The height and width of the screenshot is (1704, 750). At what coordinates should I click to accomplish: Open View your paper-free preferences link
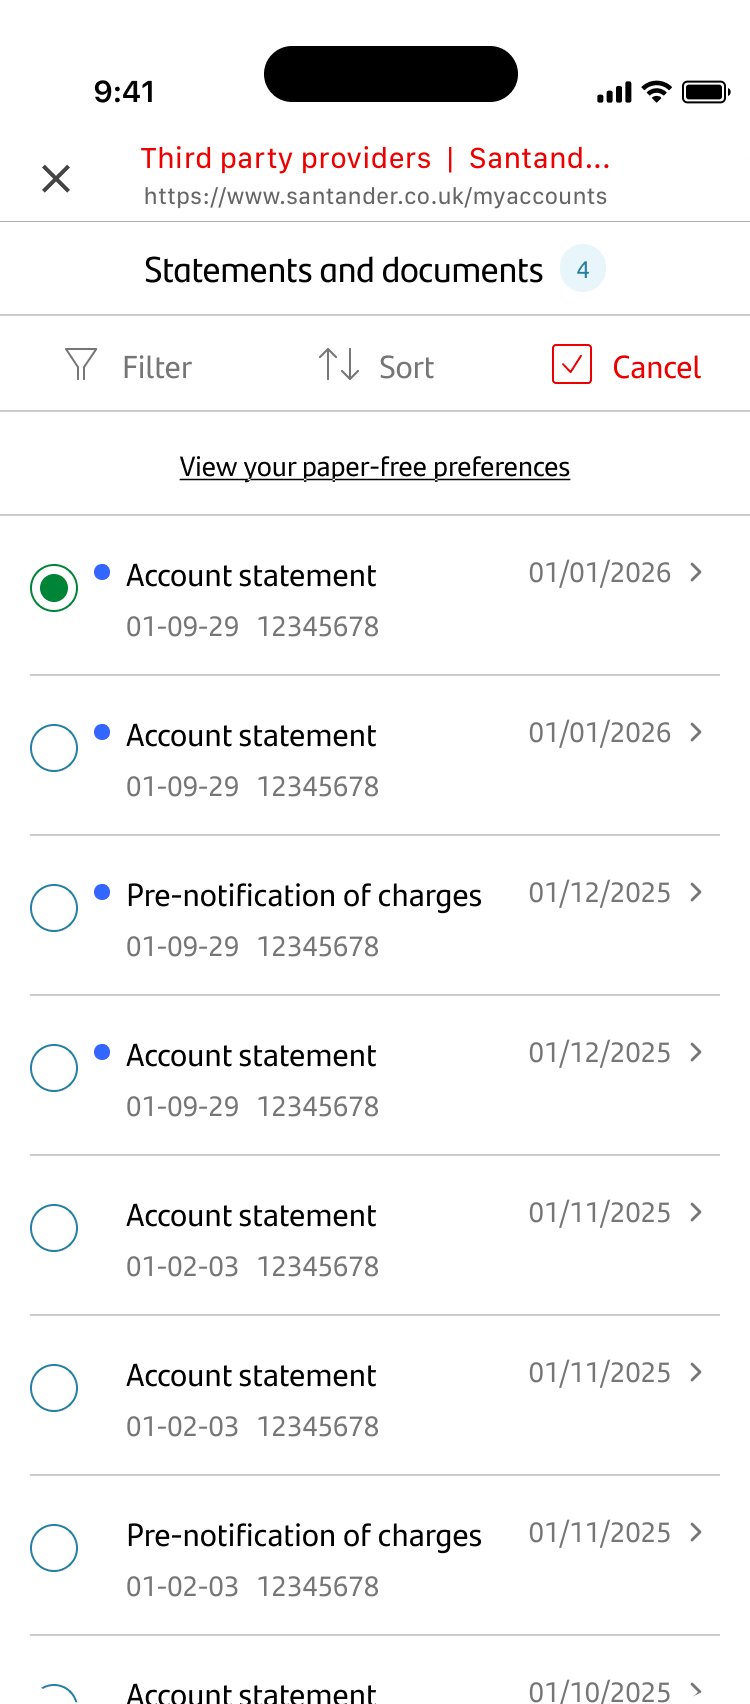coord(375,467)
